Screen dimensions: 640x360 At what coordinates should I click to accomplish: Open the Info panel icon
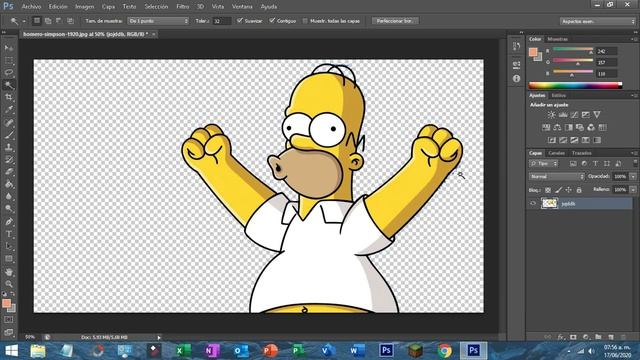click(516, 78)
